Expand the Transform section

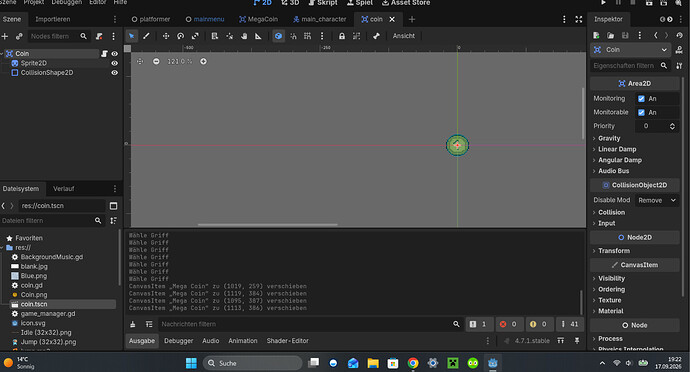point(614,251)
